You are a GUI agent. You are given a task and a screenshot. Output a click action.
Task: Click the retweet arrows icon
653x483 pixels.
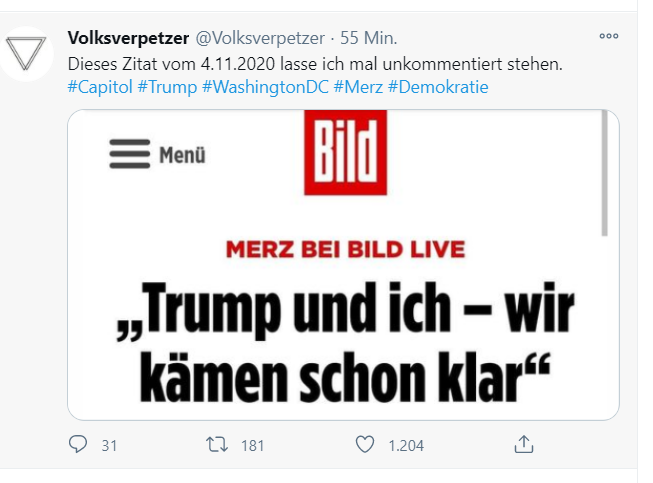click(x=217, y=445)
